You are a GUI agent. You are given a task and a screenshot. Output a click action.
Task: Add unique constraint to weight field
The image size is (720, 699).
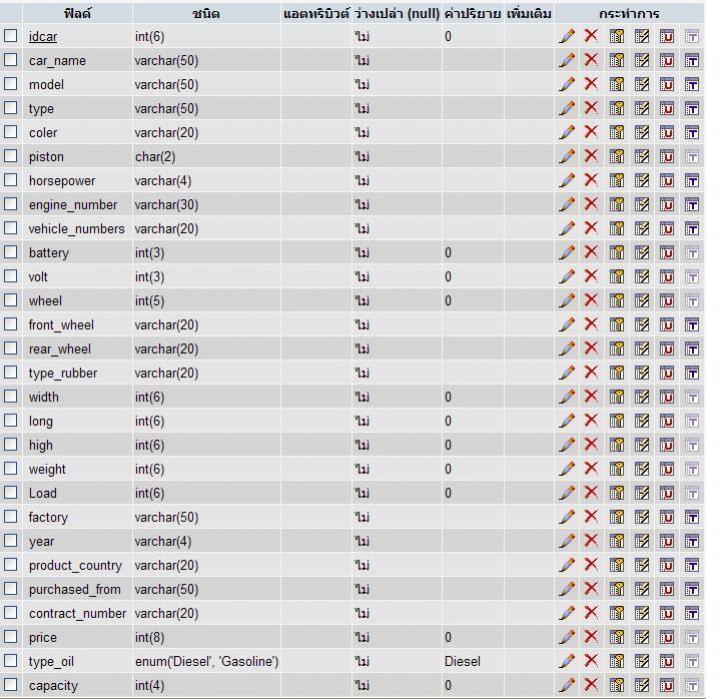pos(667,469)
